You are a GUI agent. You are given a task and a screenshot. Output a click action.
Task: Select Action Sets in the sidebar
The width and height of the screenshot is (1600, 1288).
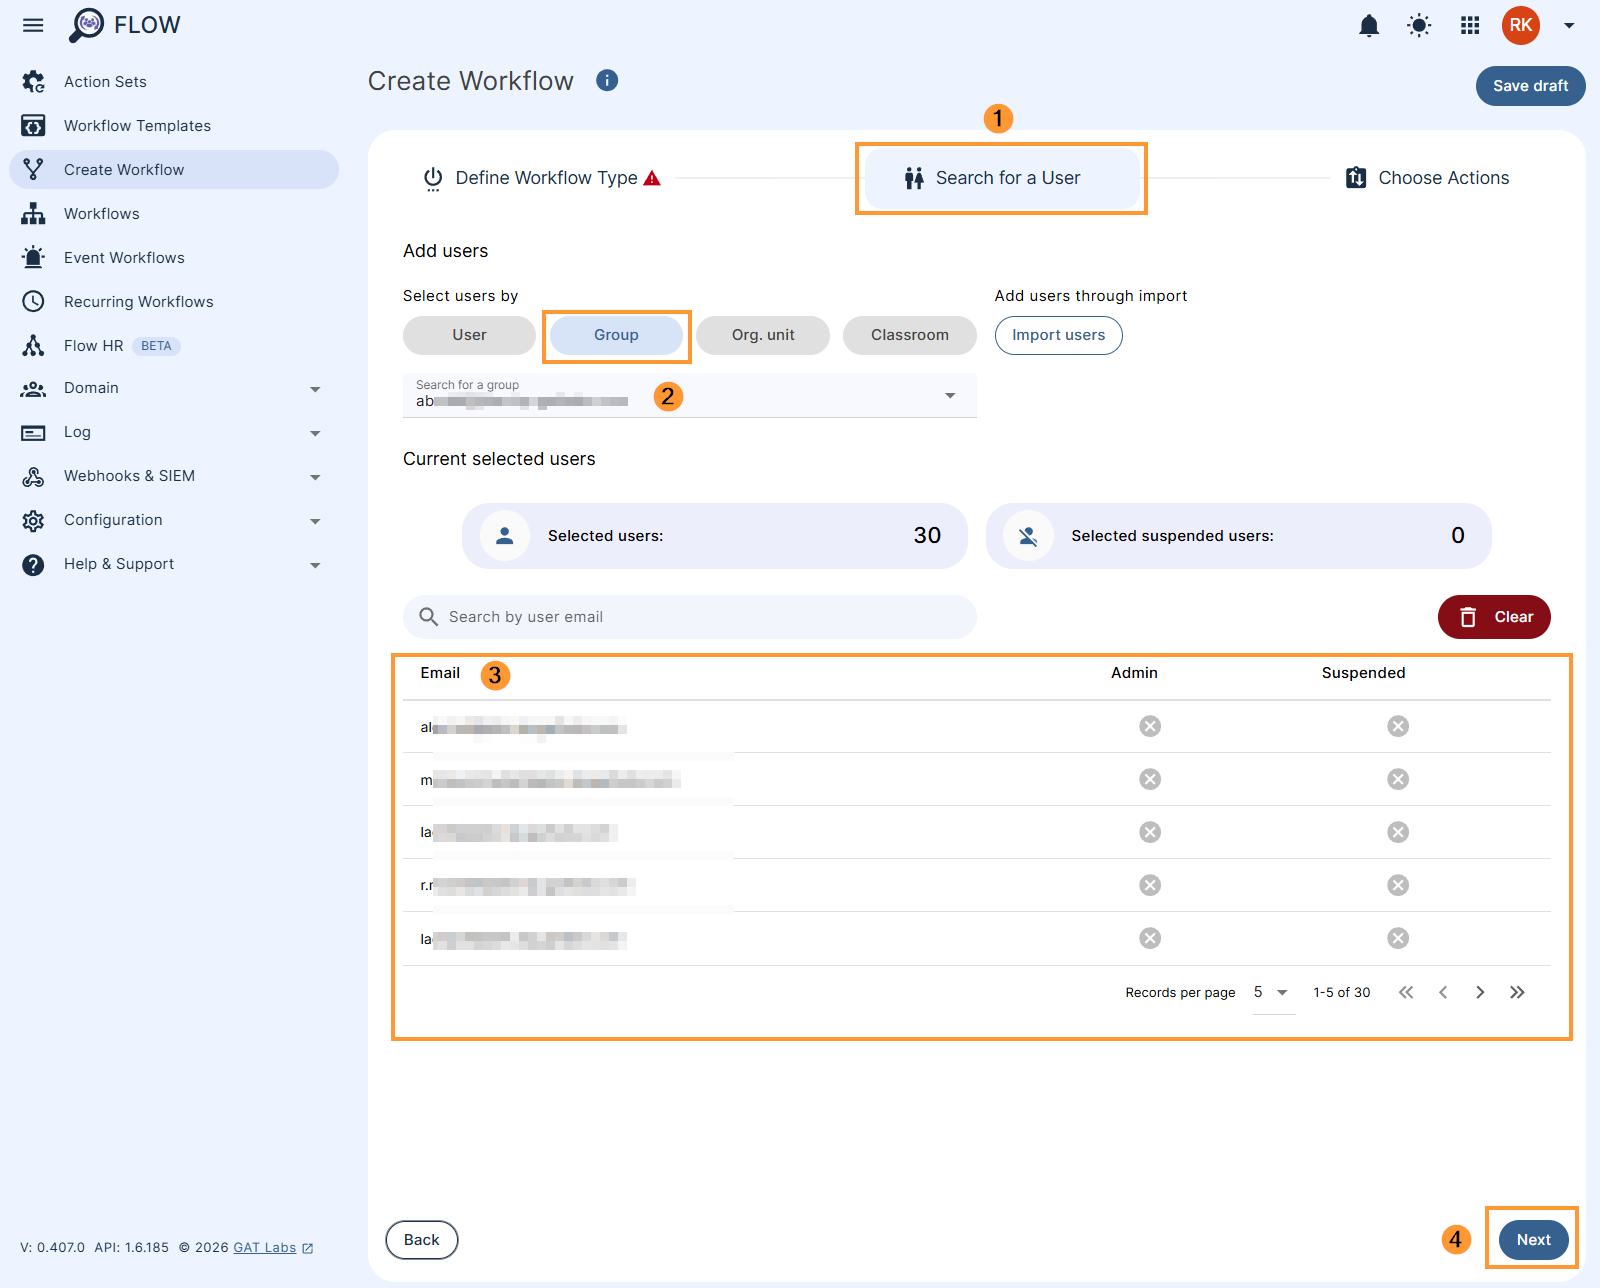click(x=105, y=81)
